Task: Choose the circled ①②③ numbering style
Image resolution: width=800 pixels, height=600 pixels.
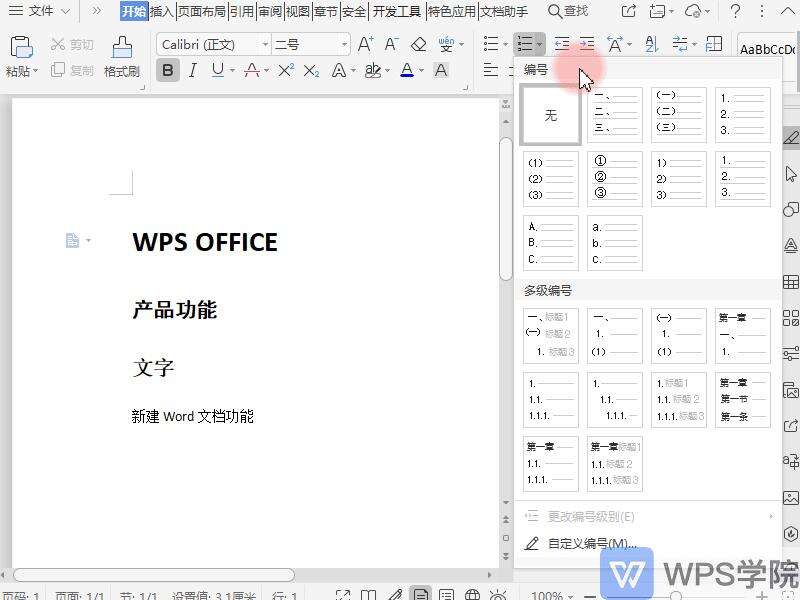Action: (614, 179)
